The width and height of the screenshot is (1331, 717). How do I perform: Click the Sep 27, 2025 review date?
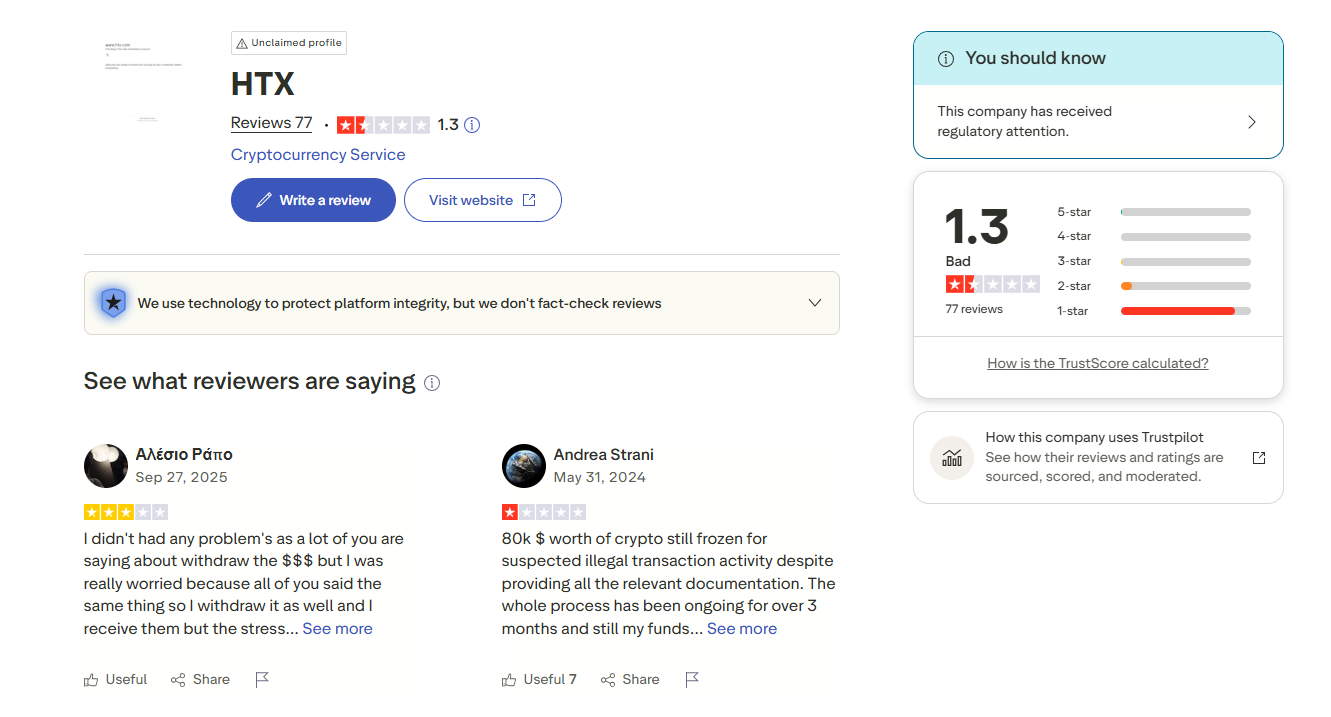click(x=182, y=478)
